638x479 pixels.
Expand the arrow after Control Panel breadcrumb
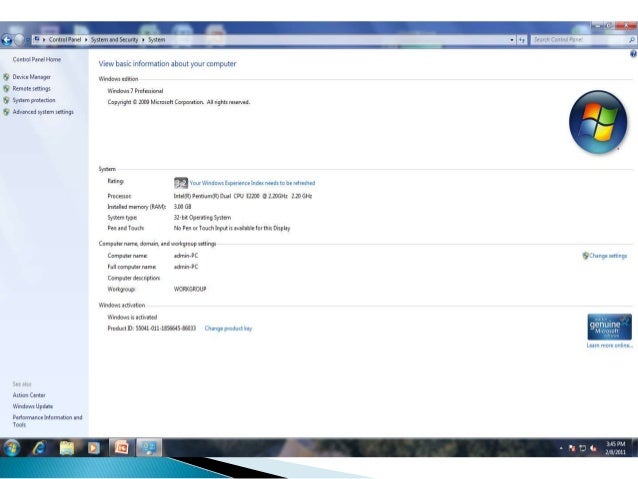86,40
